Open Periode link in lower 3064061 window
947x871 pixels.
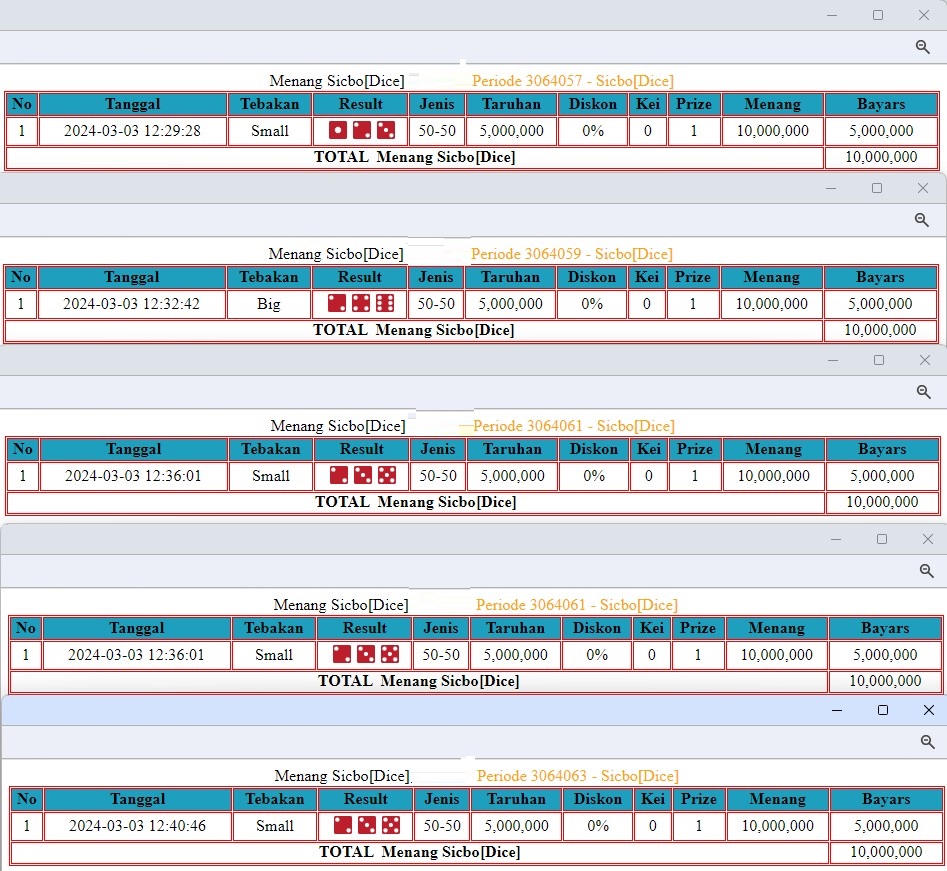coord(577,605)
